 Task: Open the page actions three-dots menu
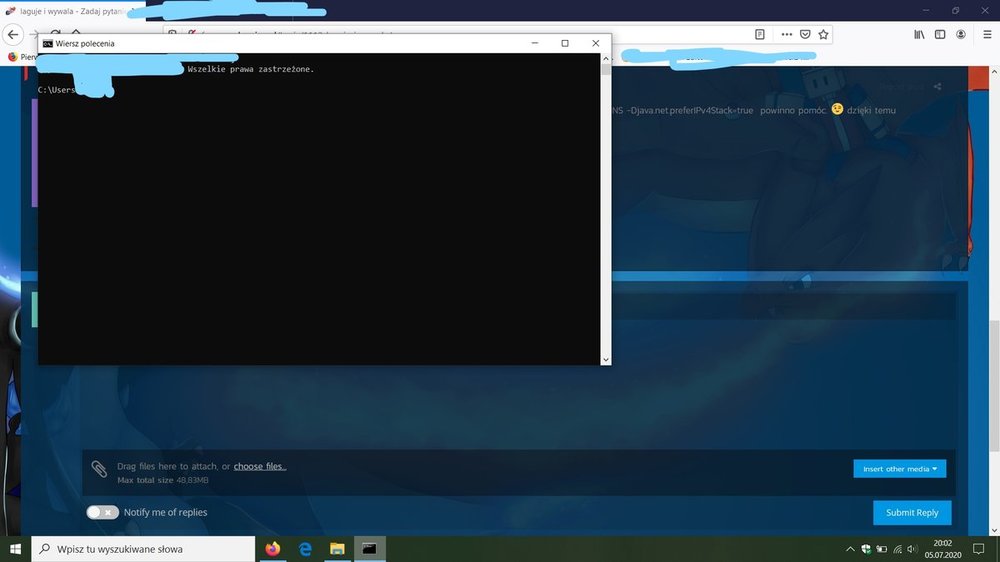point(786,34)
